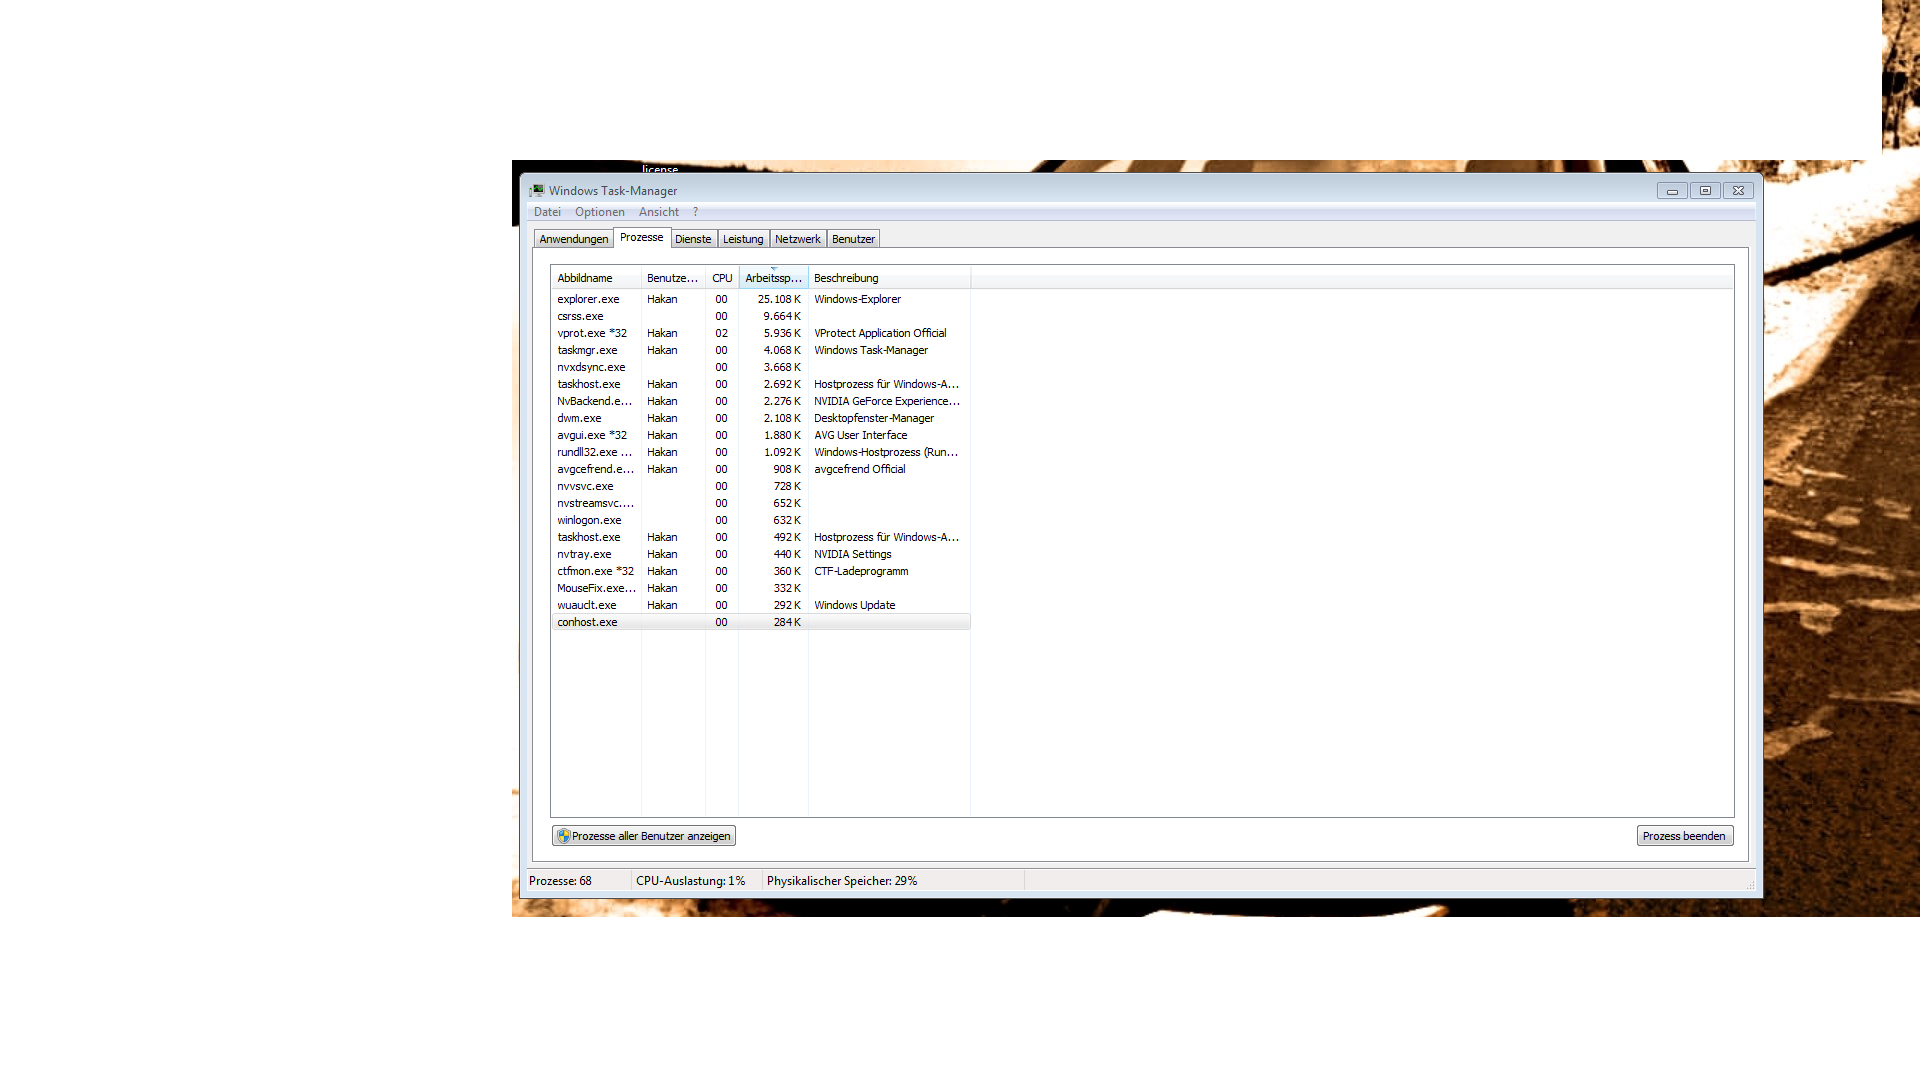The width and height of the screenshot is (1920, 1080).
Task: Select the explorer.exe process row
Action: 588,299
